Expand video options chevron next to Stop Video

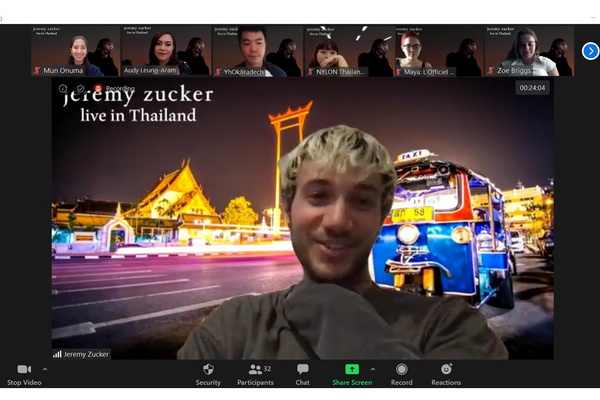pos(45,369)
